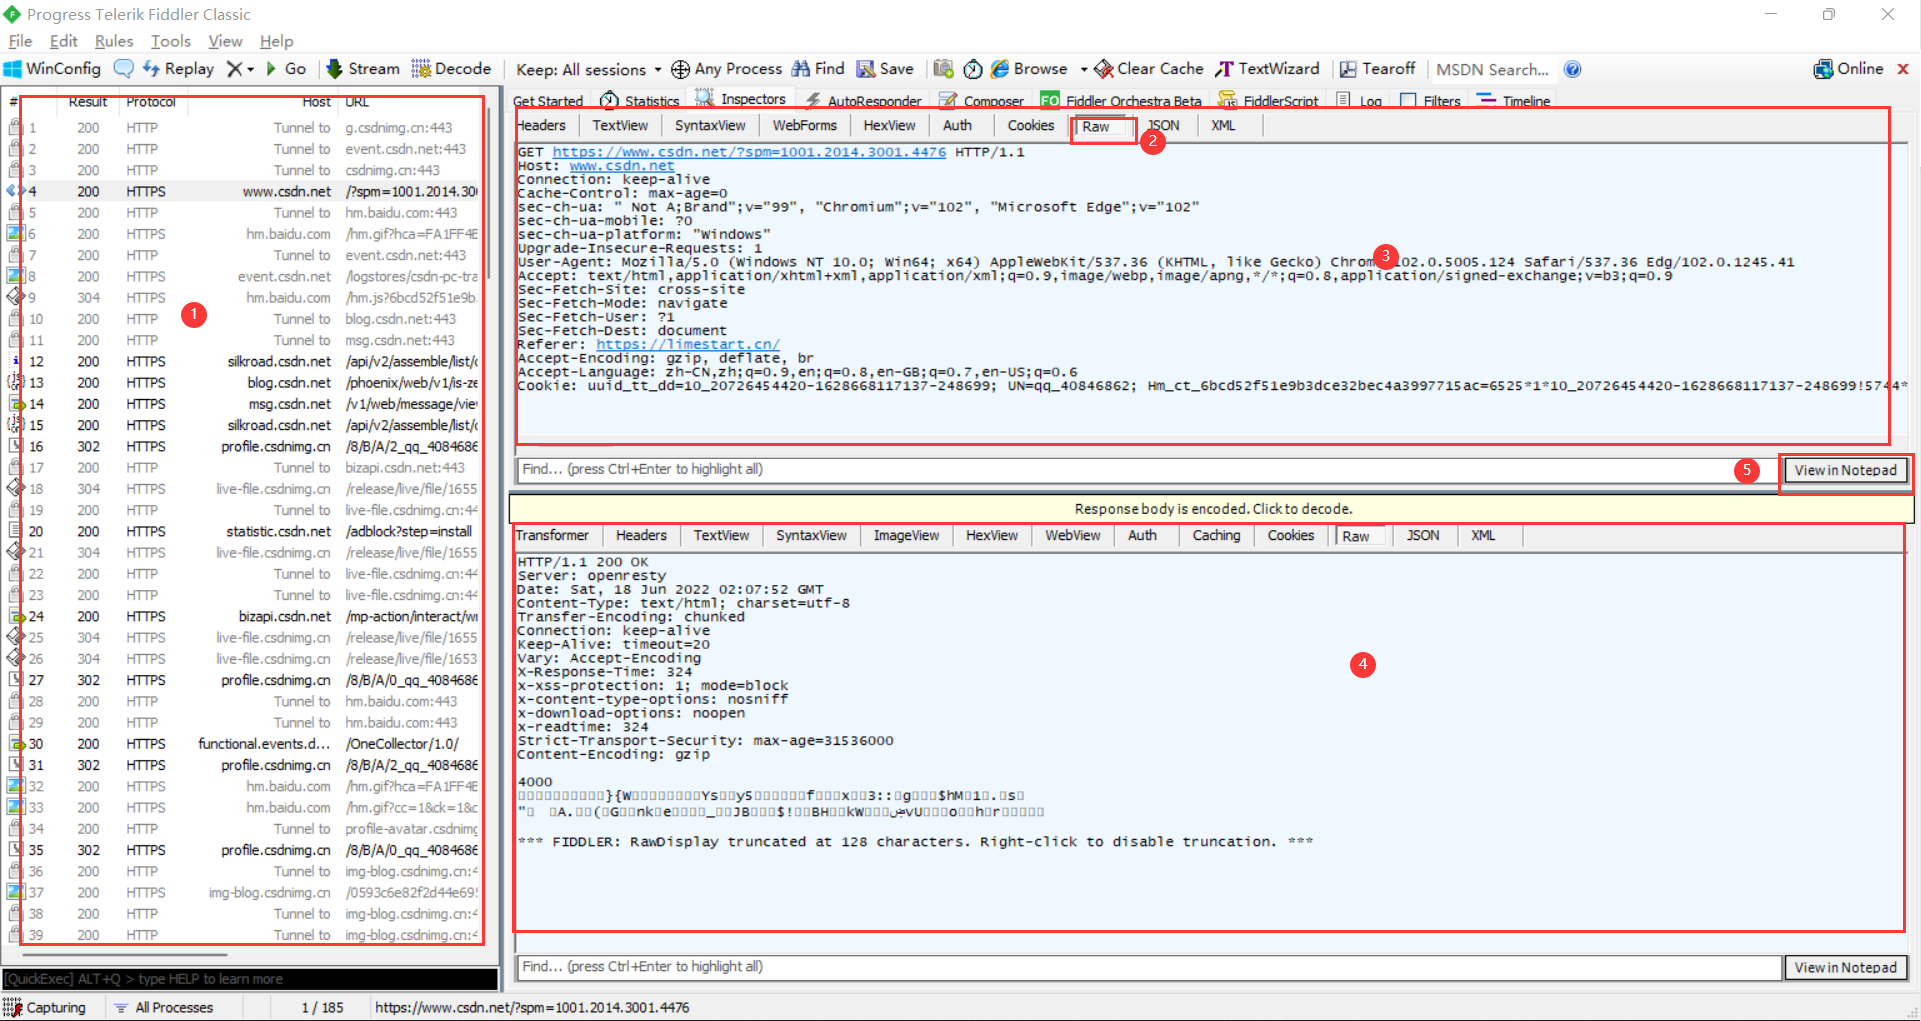Click the Tearoff toolbar button
Screen dimensions: 1921x1021
pos(1378,69)
